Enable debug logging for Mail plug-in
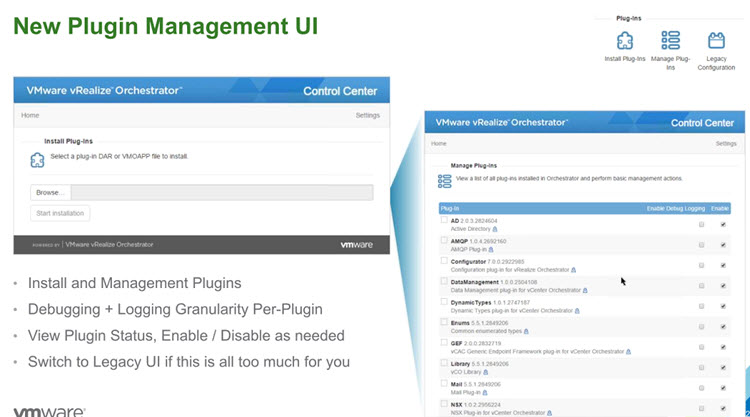 (702, 388)
